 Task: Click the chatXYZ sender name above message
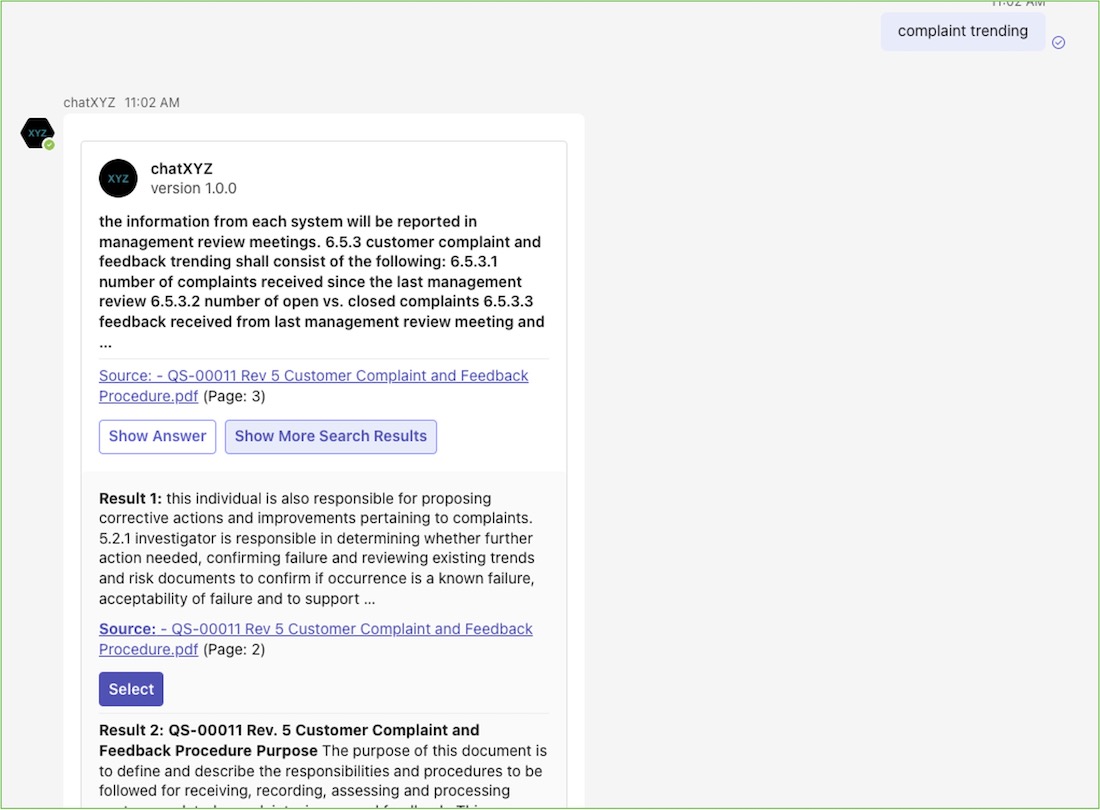pos(89,102)
